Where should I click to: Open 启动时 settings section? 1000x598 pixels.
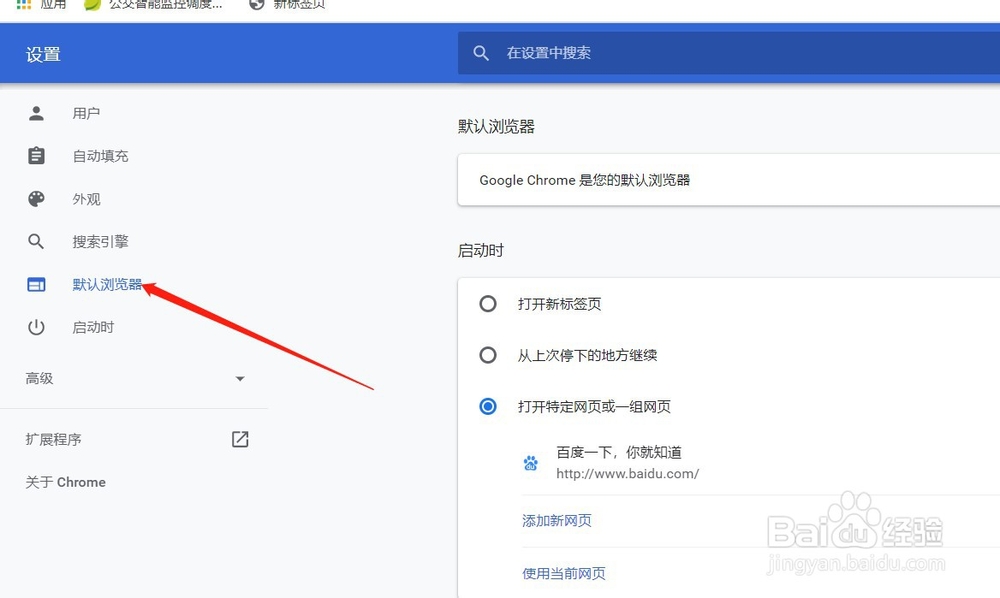[x=93, y=327]
